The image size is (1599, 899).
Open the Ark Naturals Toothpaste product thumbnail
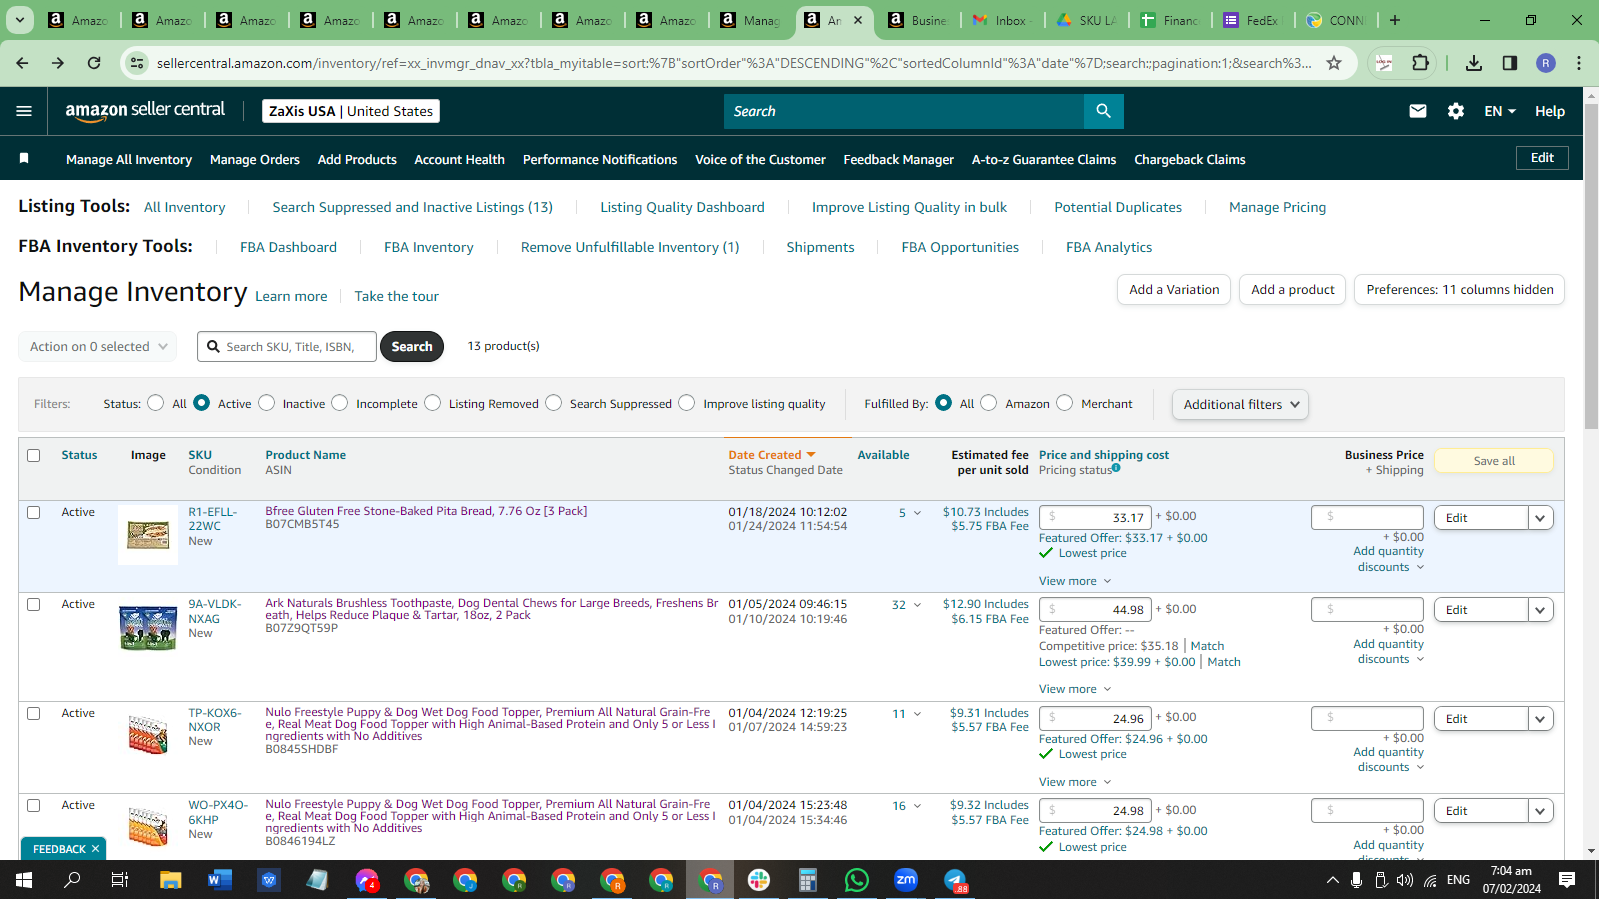point(148,627)
